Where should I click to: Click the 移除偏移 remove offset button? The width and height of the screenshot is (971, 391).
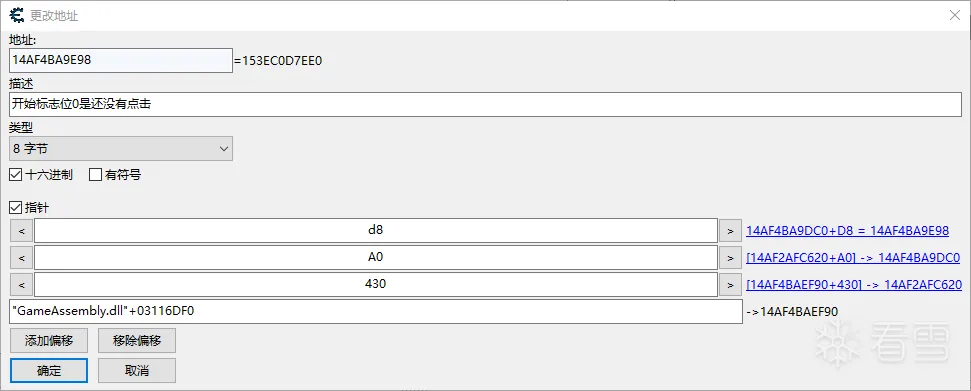pos(137,340)
